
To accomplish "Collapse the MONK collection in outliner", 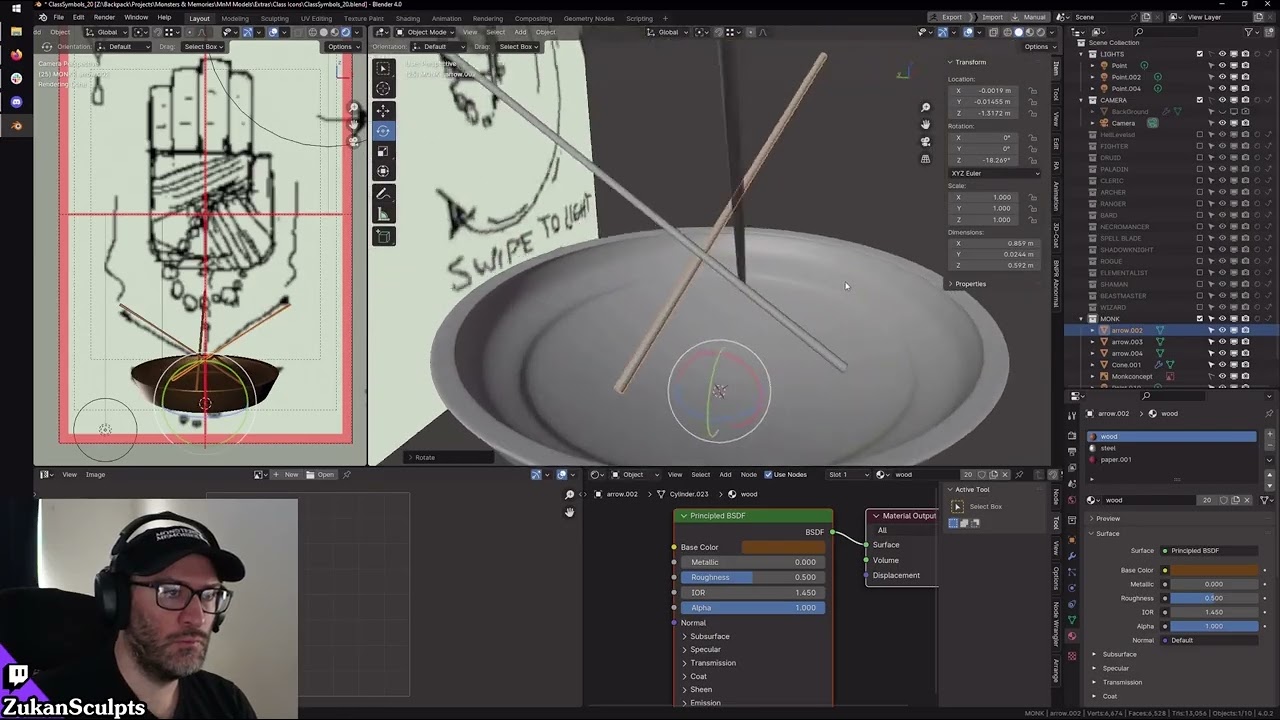I will 1081,319.
